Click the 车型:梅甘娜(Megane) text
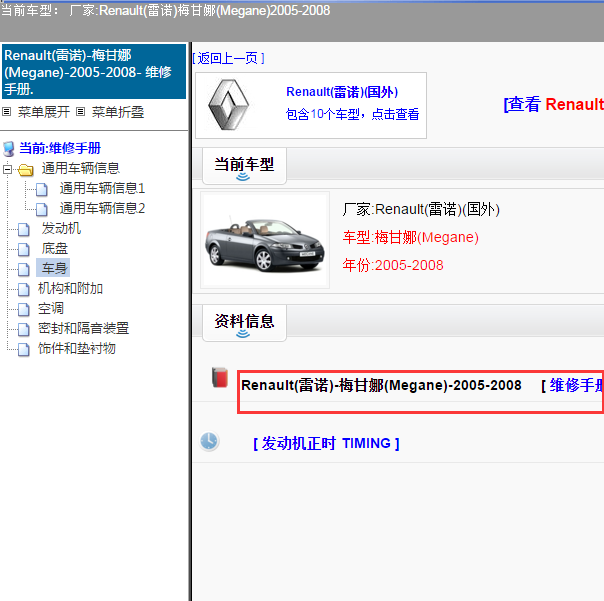Screen dimensions: 604x601 pos(411,237)
